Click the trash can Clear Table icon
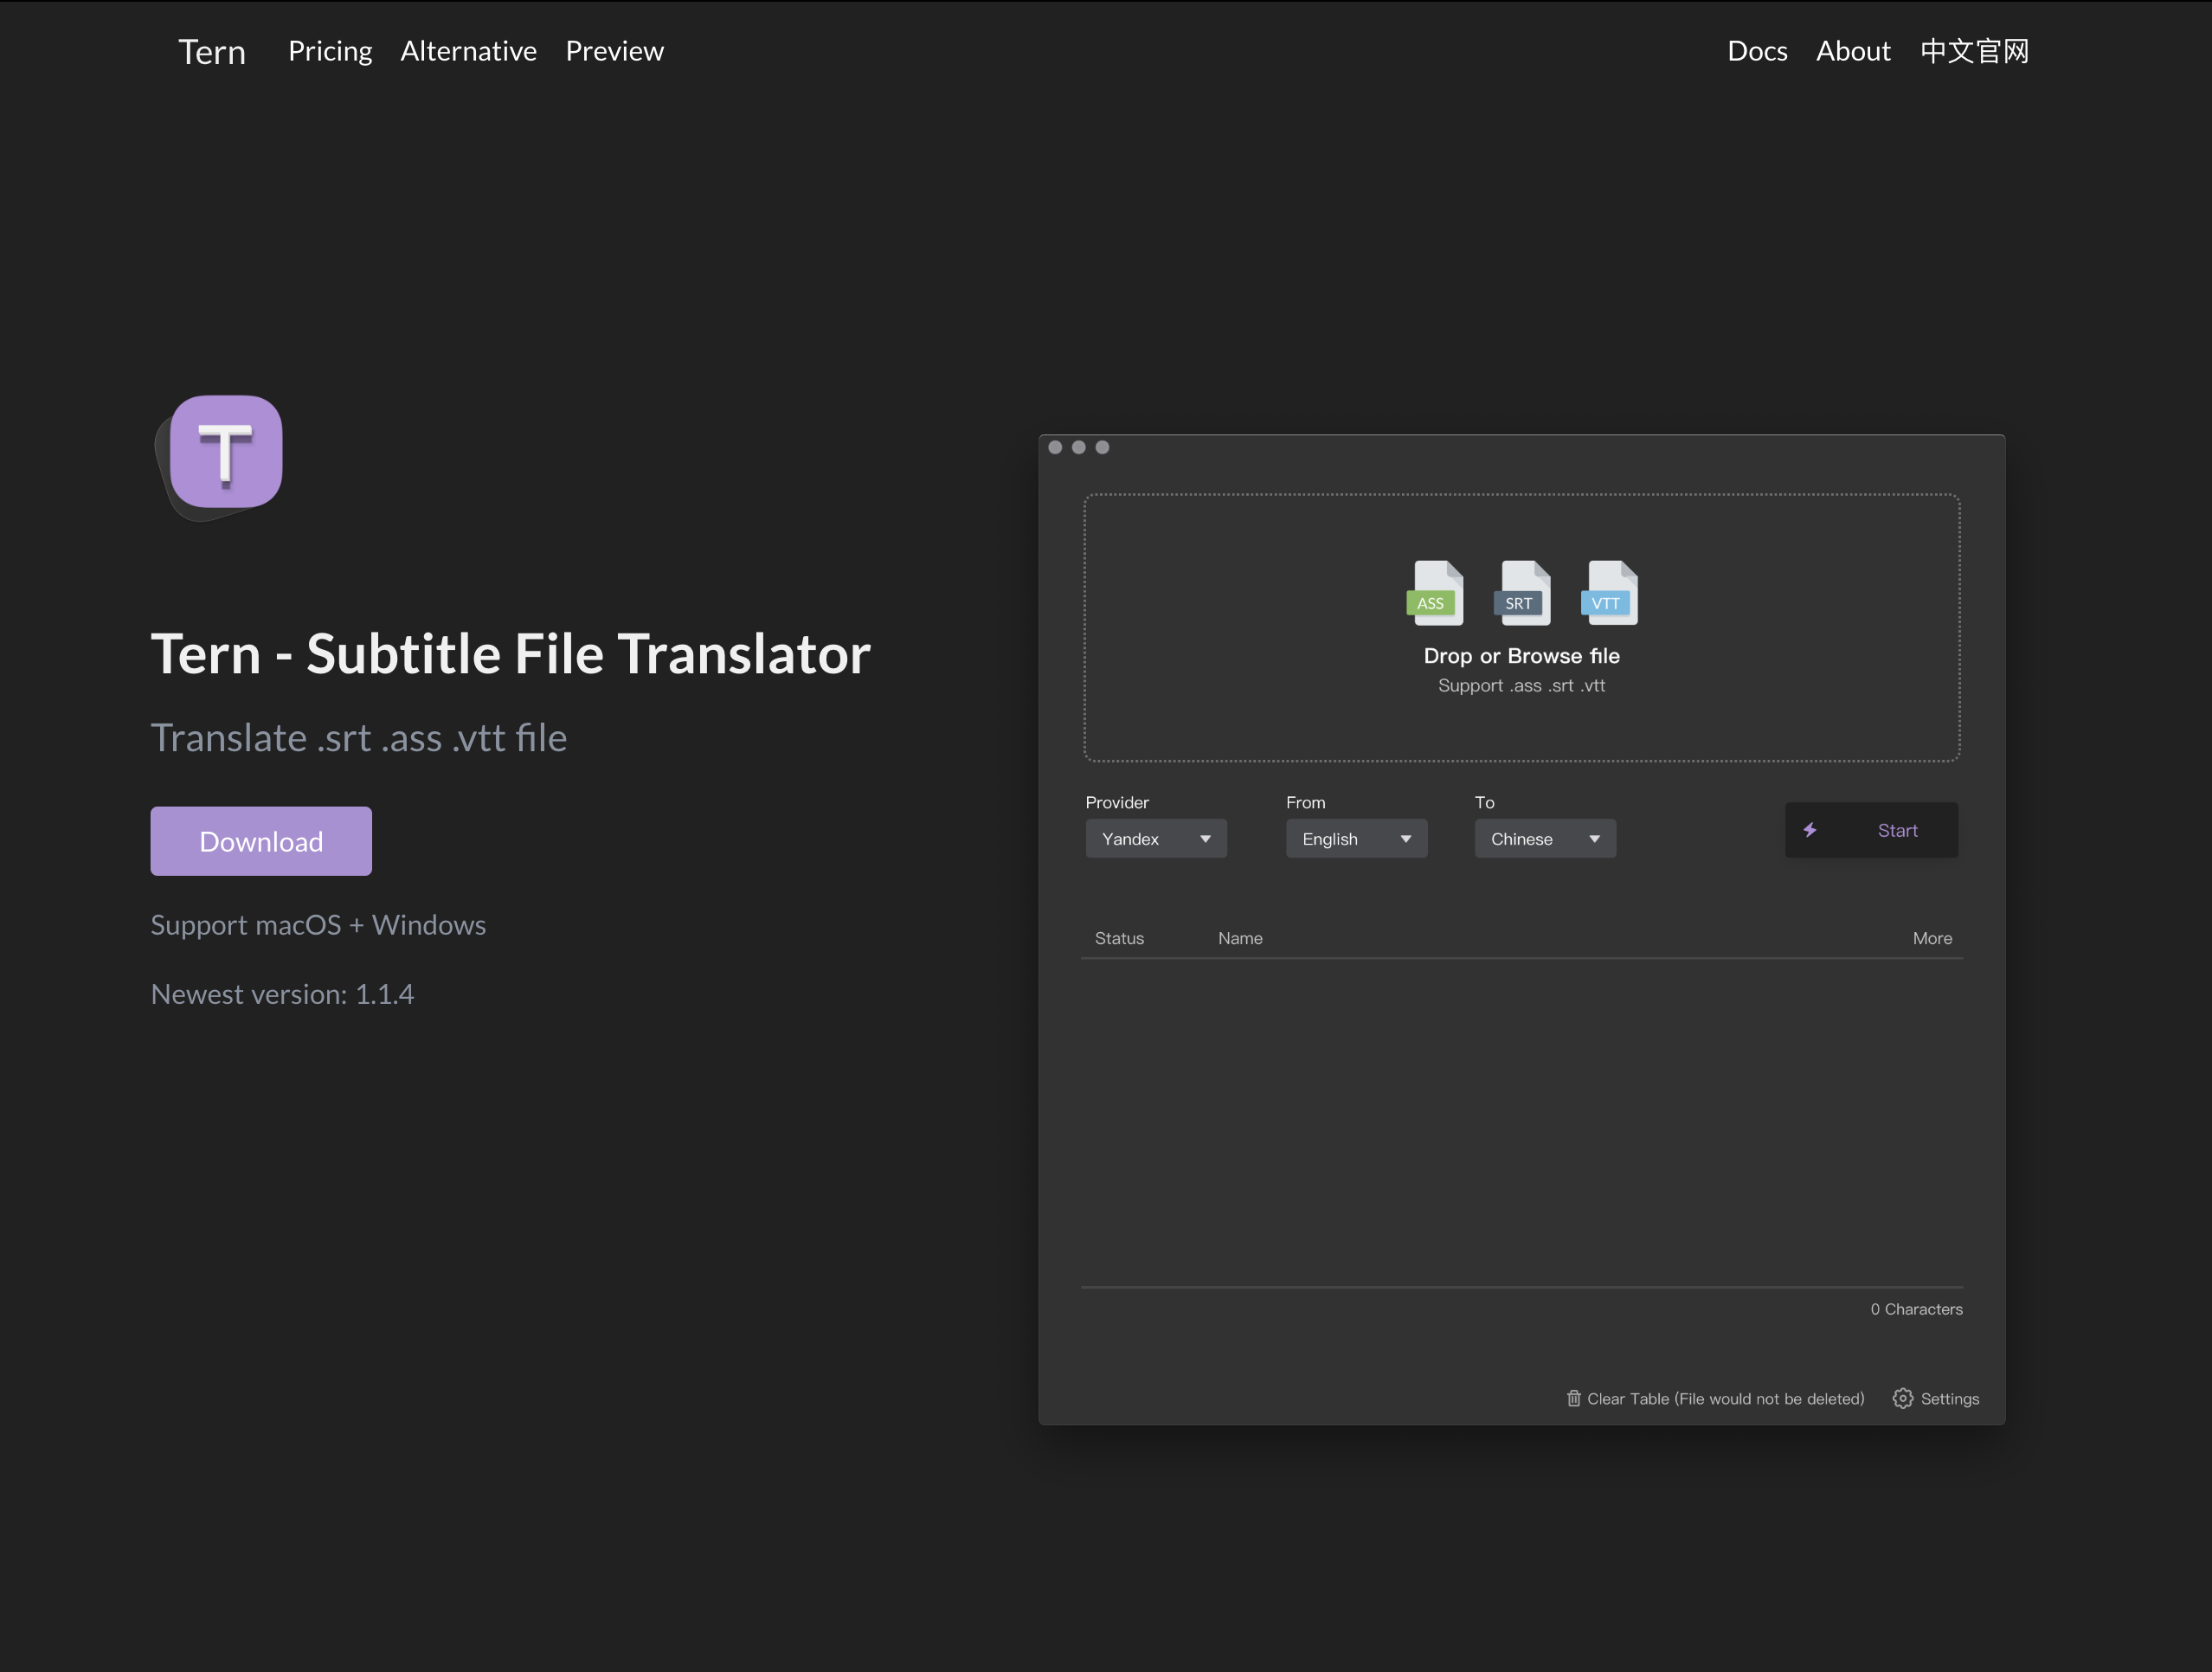Viewport: 2212px width, 1672px height. pyautogui.click(x=1573, y=1398)
